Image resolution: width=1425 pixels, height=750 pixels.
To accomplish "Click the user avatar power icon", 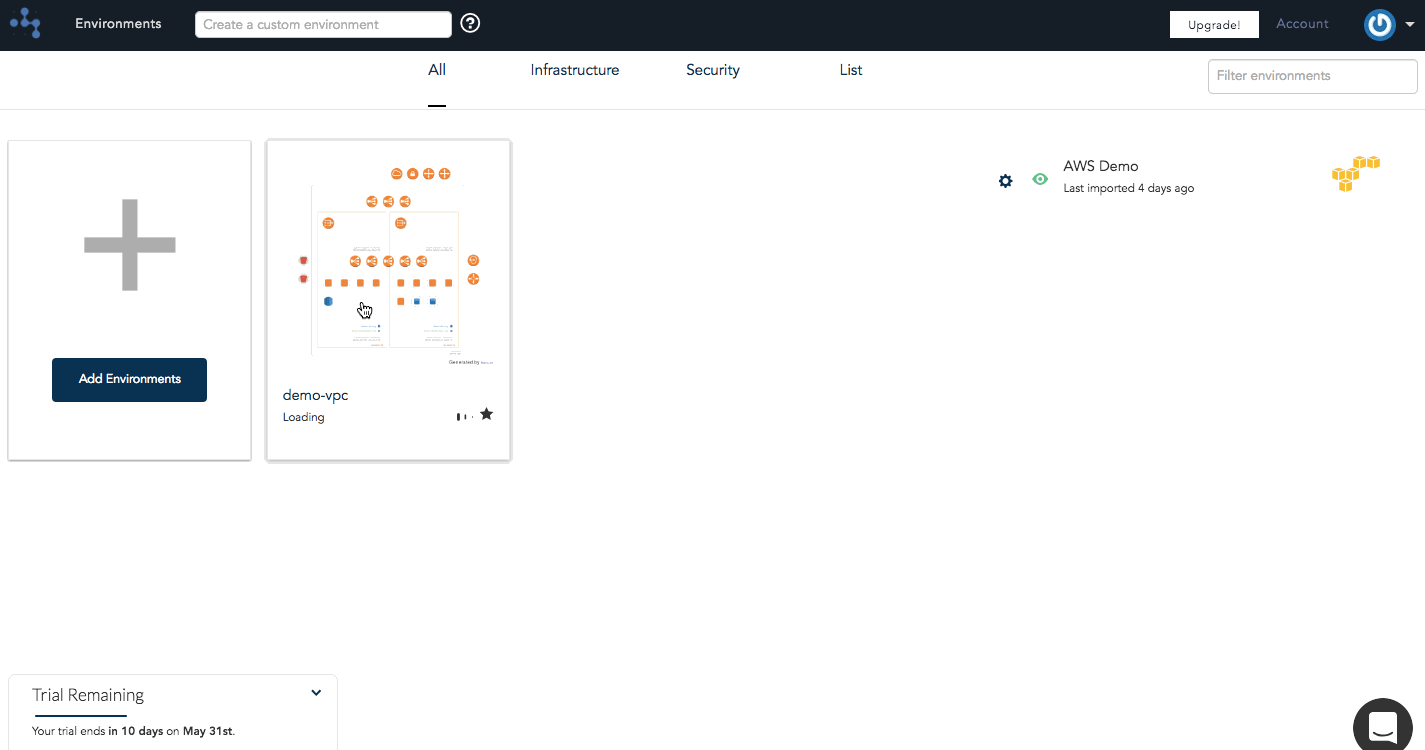I will point(1379,25).
